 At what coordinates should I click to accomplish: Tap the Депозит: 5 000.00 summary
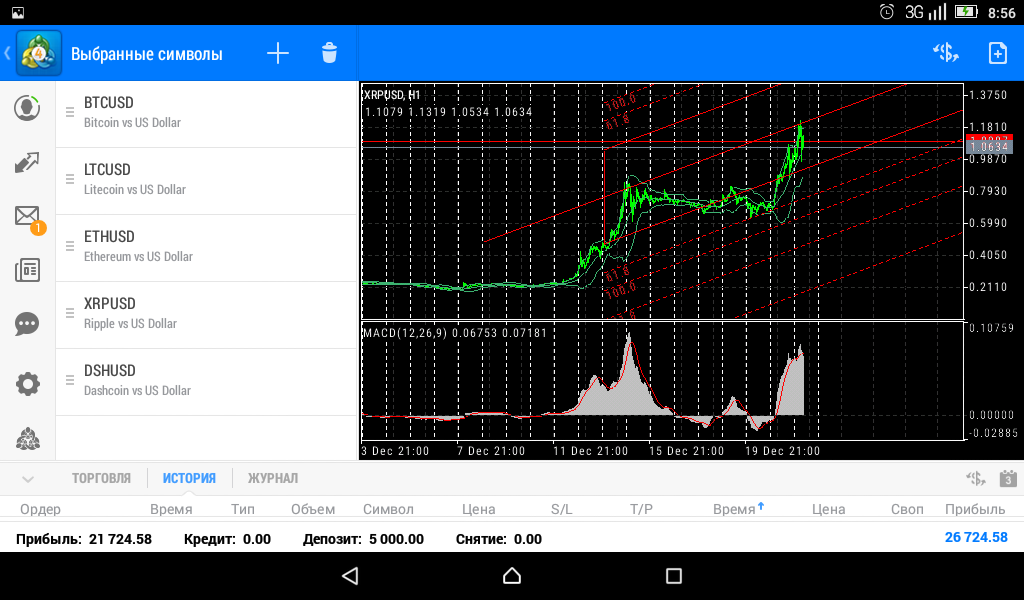point(363,539)
